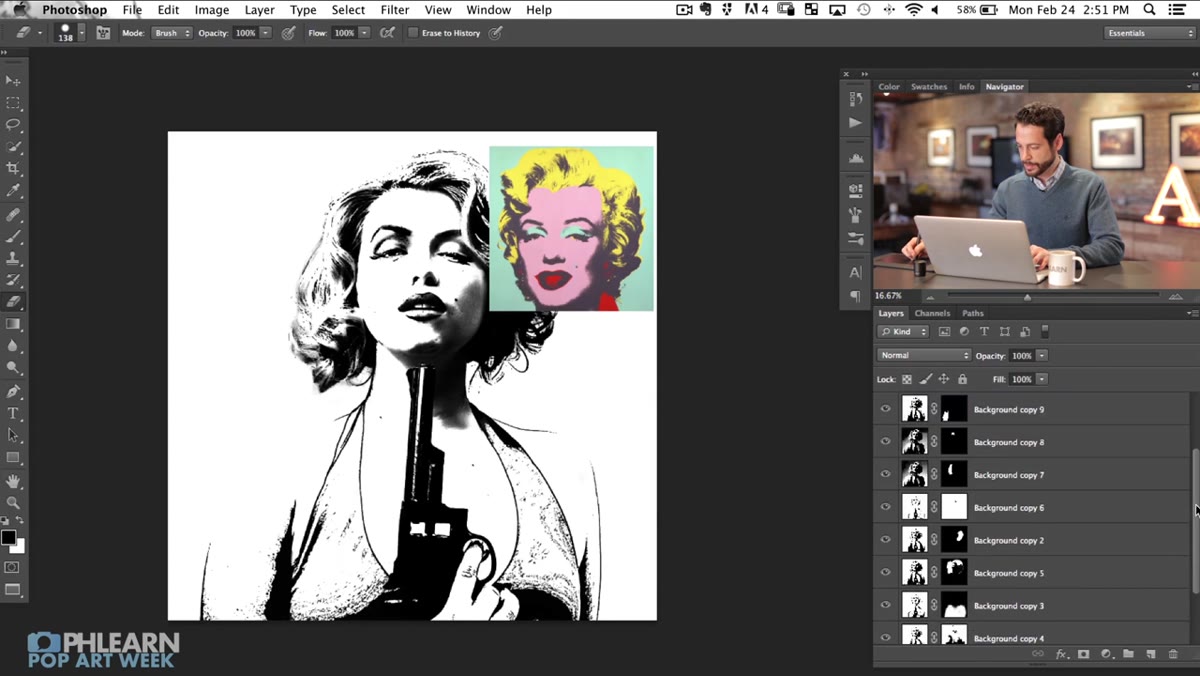The height and width of the screenshot is (676, 1200).
Task: Hide the Background copy 2 layer
Action: tap(885, 540)
